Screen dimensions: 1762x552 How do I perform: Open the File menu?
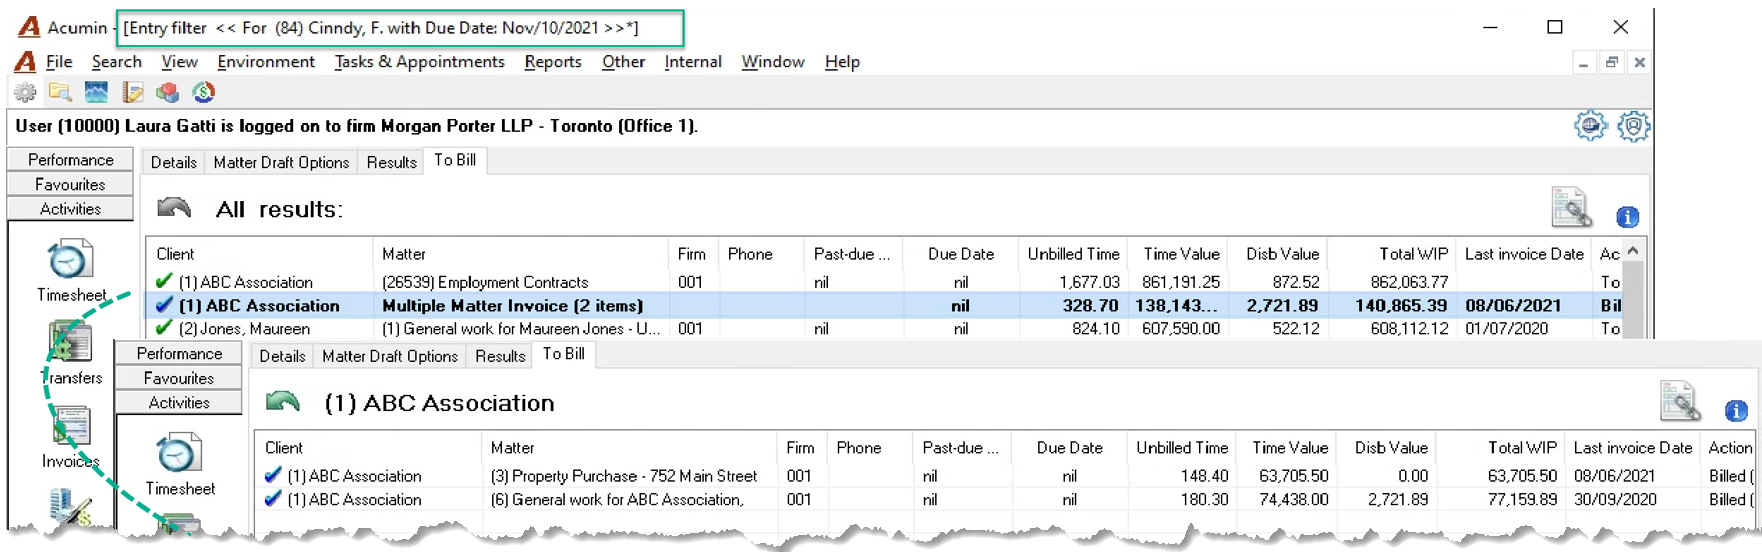pyautogui.click(x=59, y=62)
